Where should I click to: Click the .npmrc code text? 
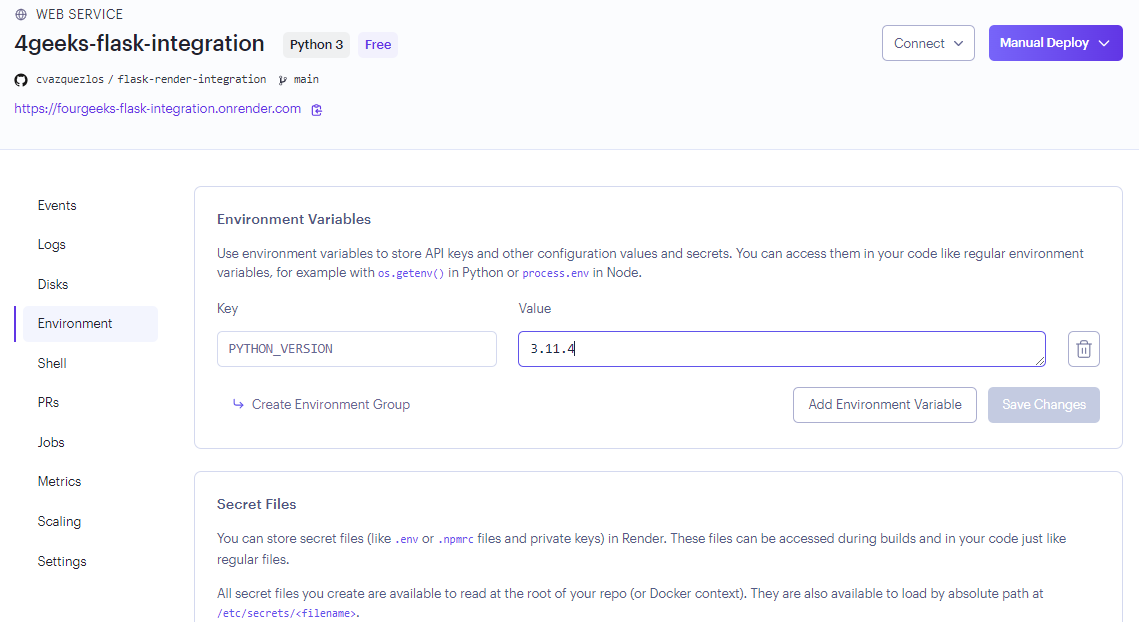(455, 539)
